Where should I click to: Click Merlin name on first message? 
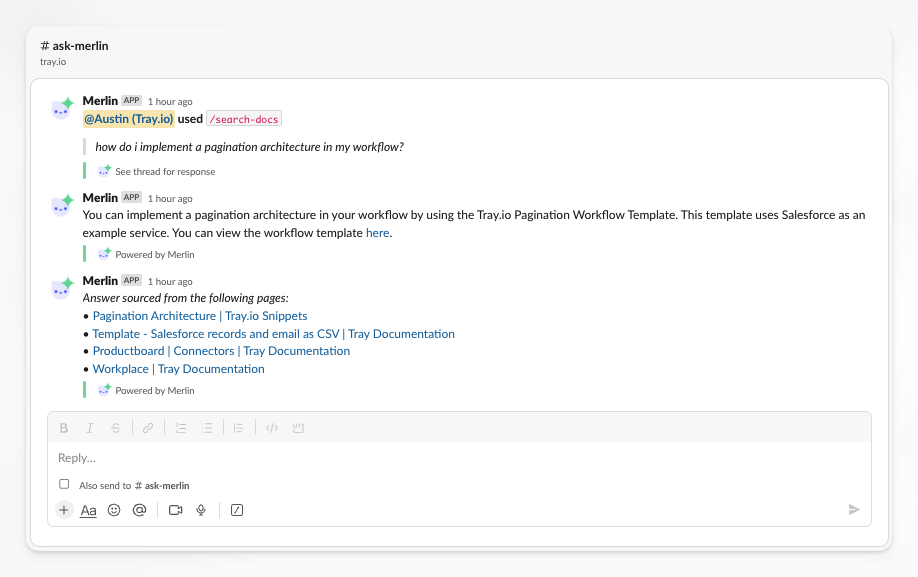(100, 101)
